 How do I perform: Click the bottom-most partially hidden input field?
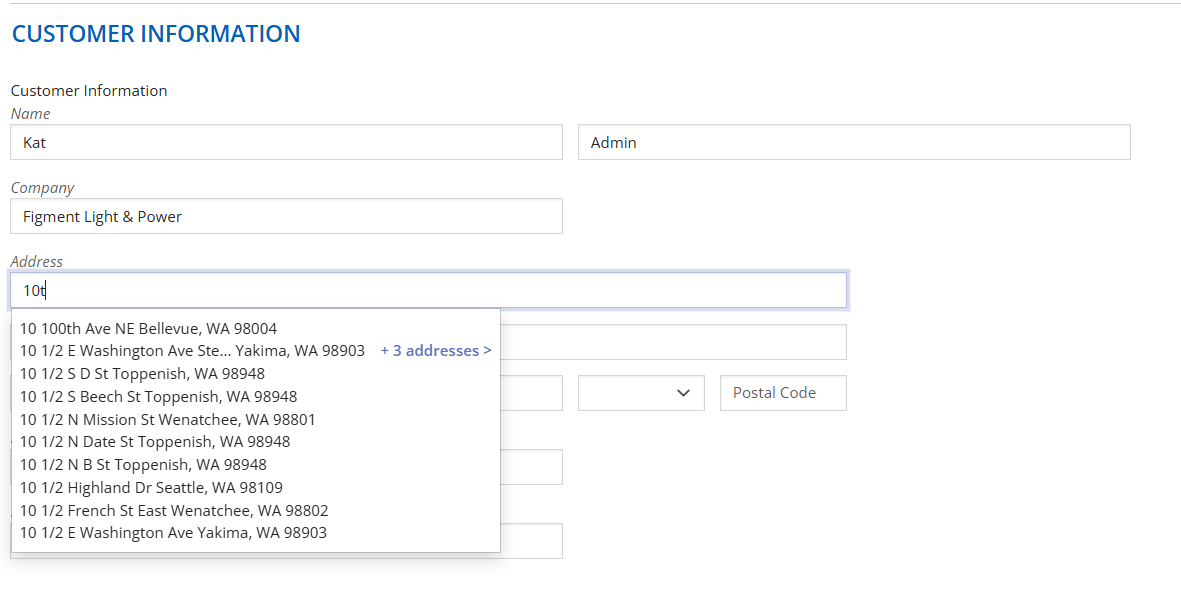531,541
